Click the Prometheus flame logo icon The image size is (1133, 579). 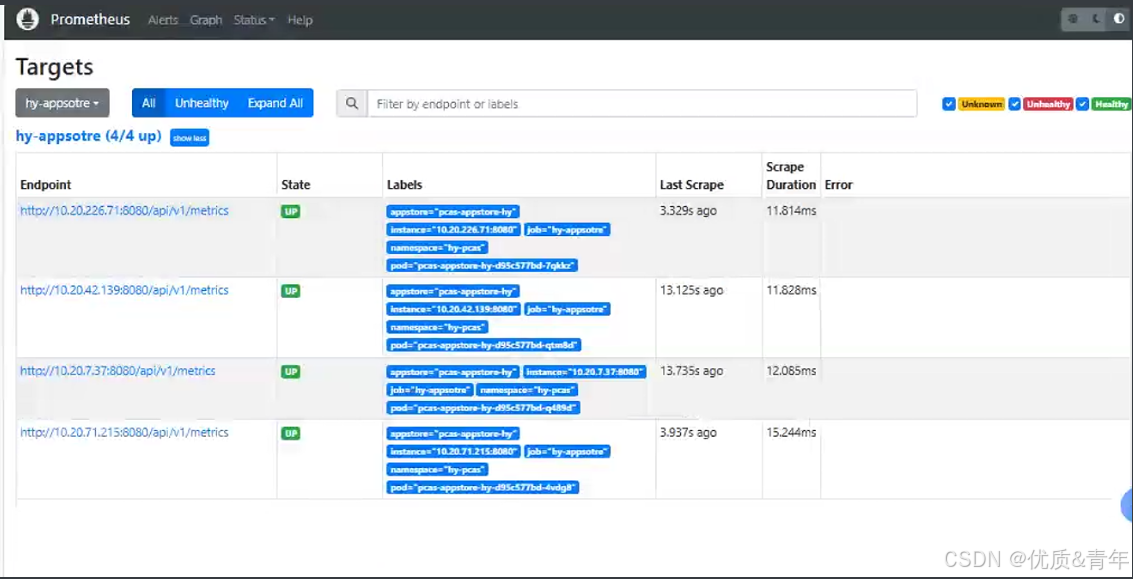(x=27, y=20)
